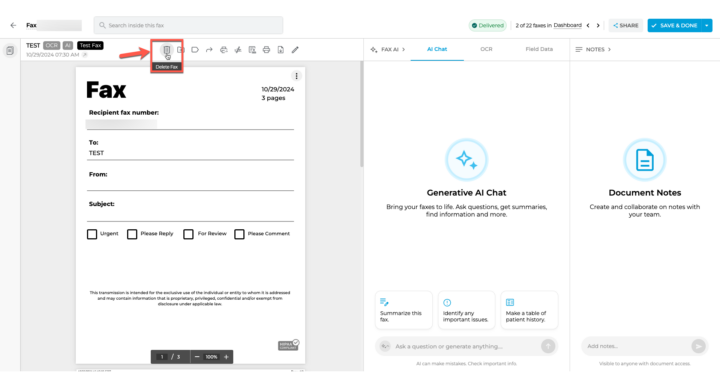
Task: Expand the FAX AI panel chevron
Action: pos(404,49)
